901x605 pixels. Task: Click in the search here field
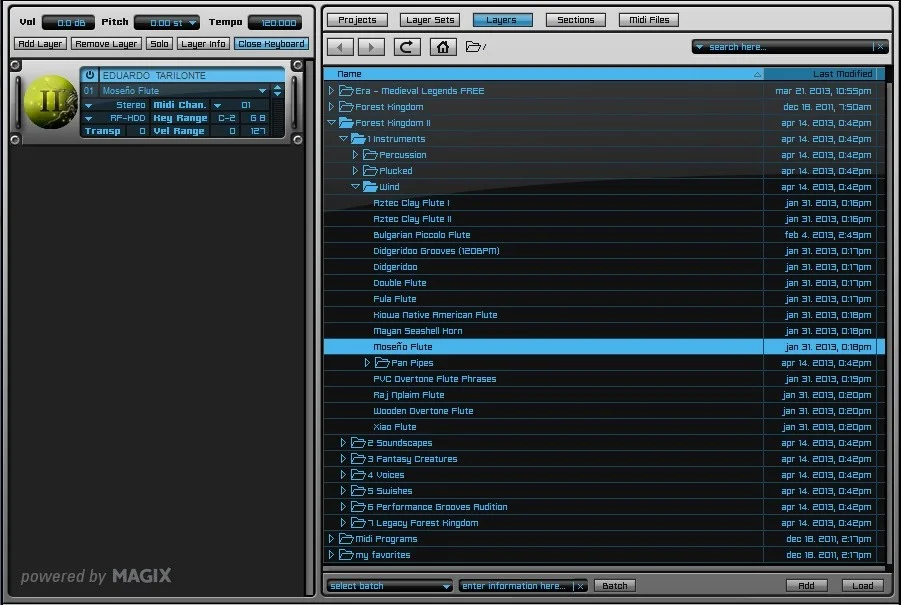790,47
